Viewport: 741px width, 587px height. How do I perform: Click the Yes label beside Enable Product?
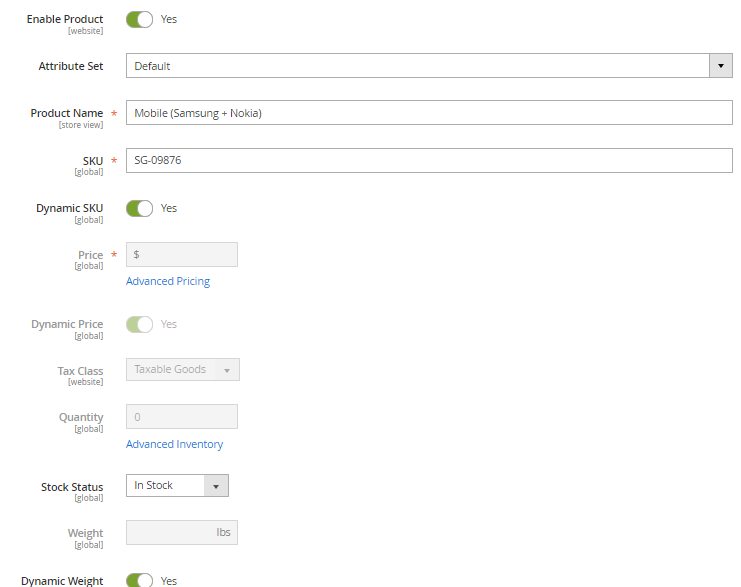pos(169,19)
